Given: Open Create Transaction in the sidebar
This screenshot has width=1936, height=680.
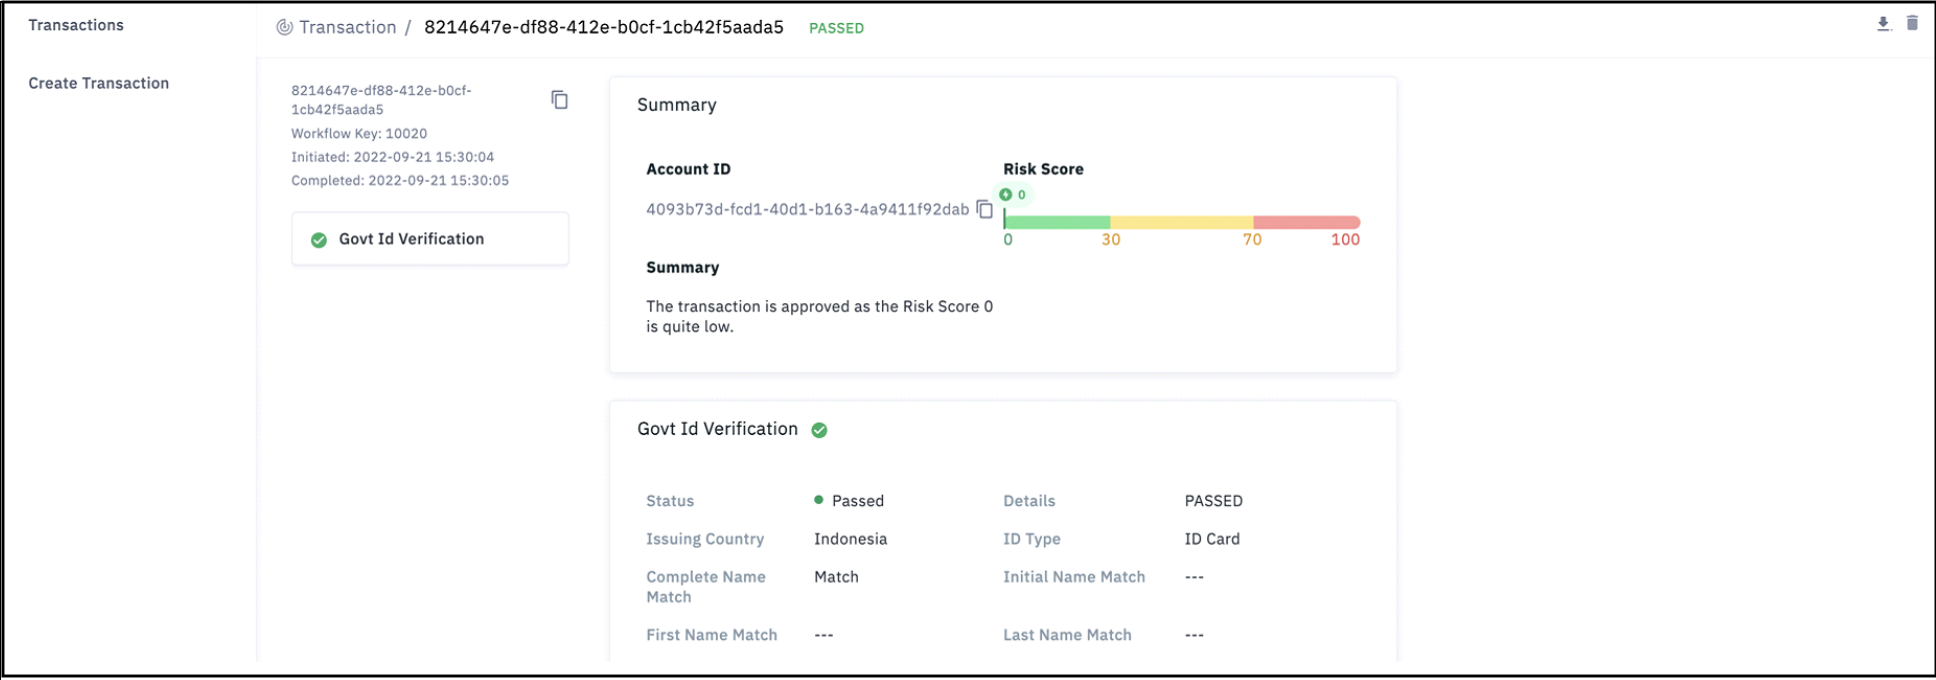Looking at the screenshot, I should [98, 83].
